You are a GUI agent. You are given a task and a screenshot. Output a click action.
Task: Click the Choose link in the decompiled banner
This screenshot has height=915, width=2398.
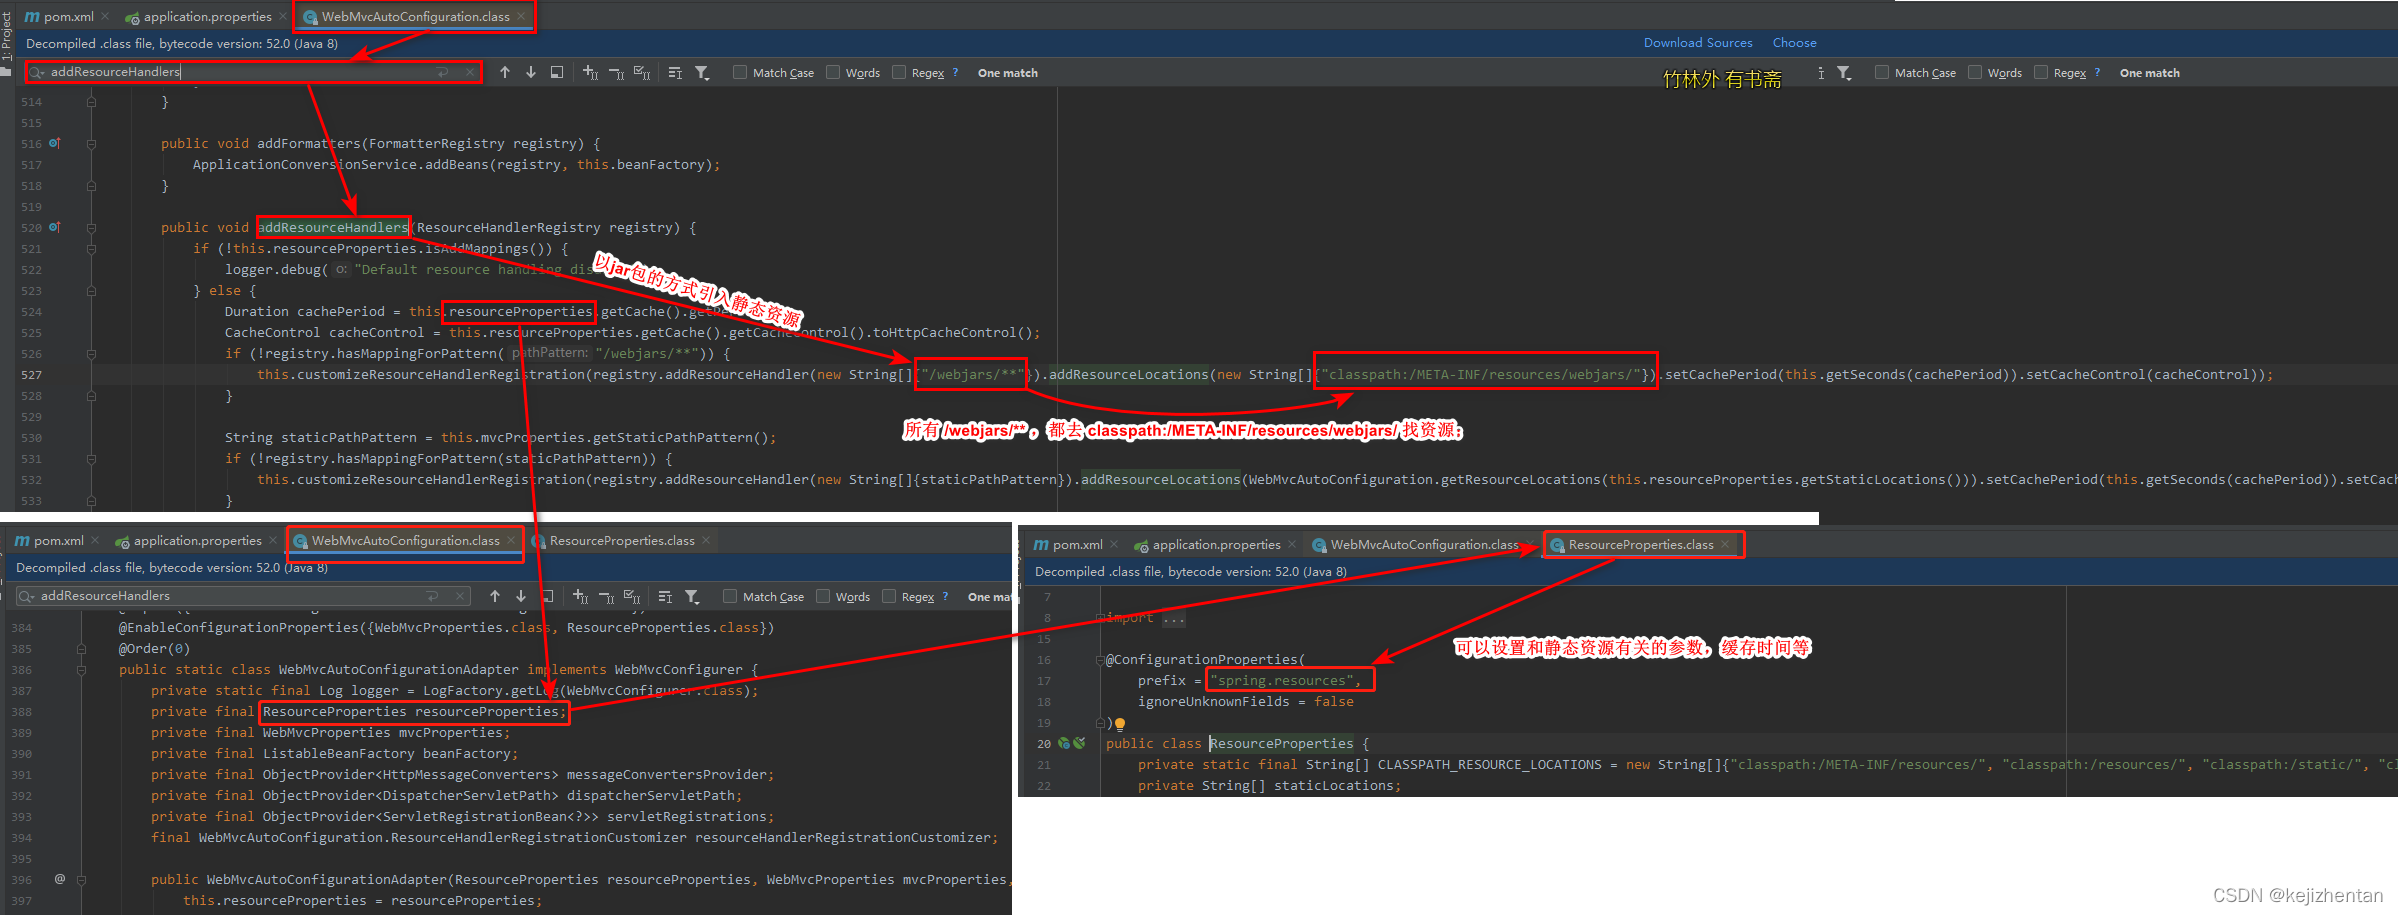pos(1795,43)
